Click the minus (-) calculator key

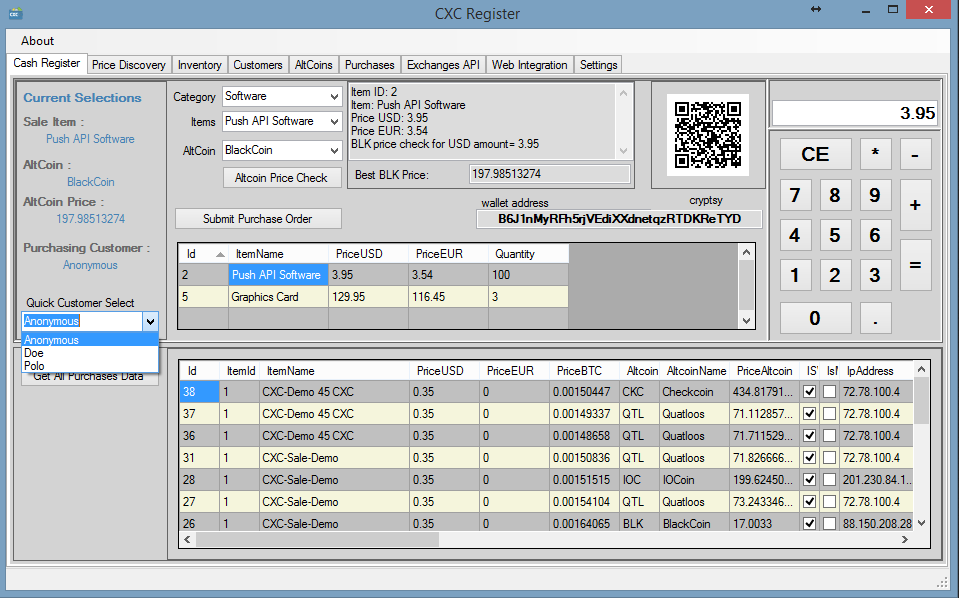(x=915, y=153)
